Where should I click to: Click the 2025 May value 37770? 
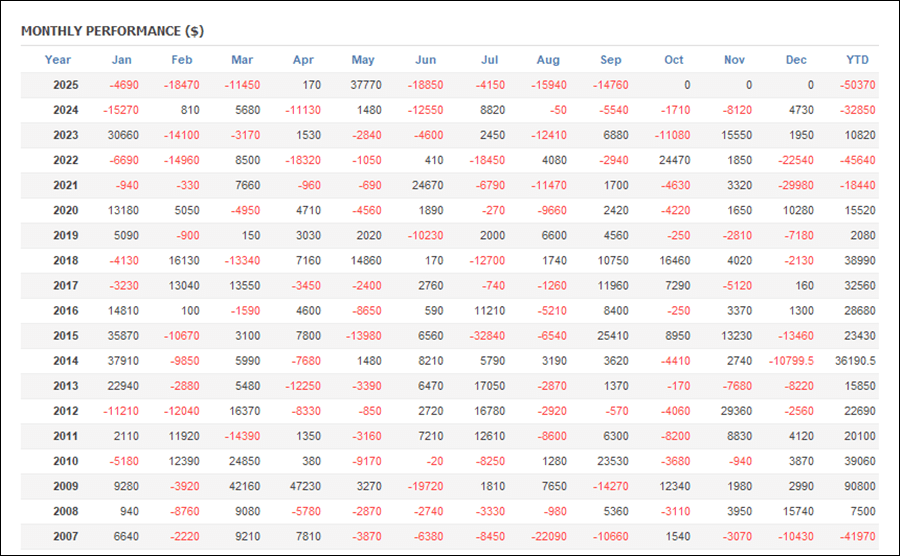point(366,85)
